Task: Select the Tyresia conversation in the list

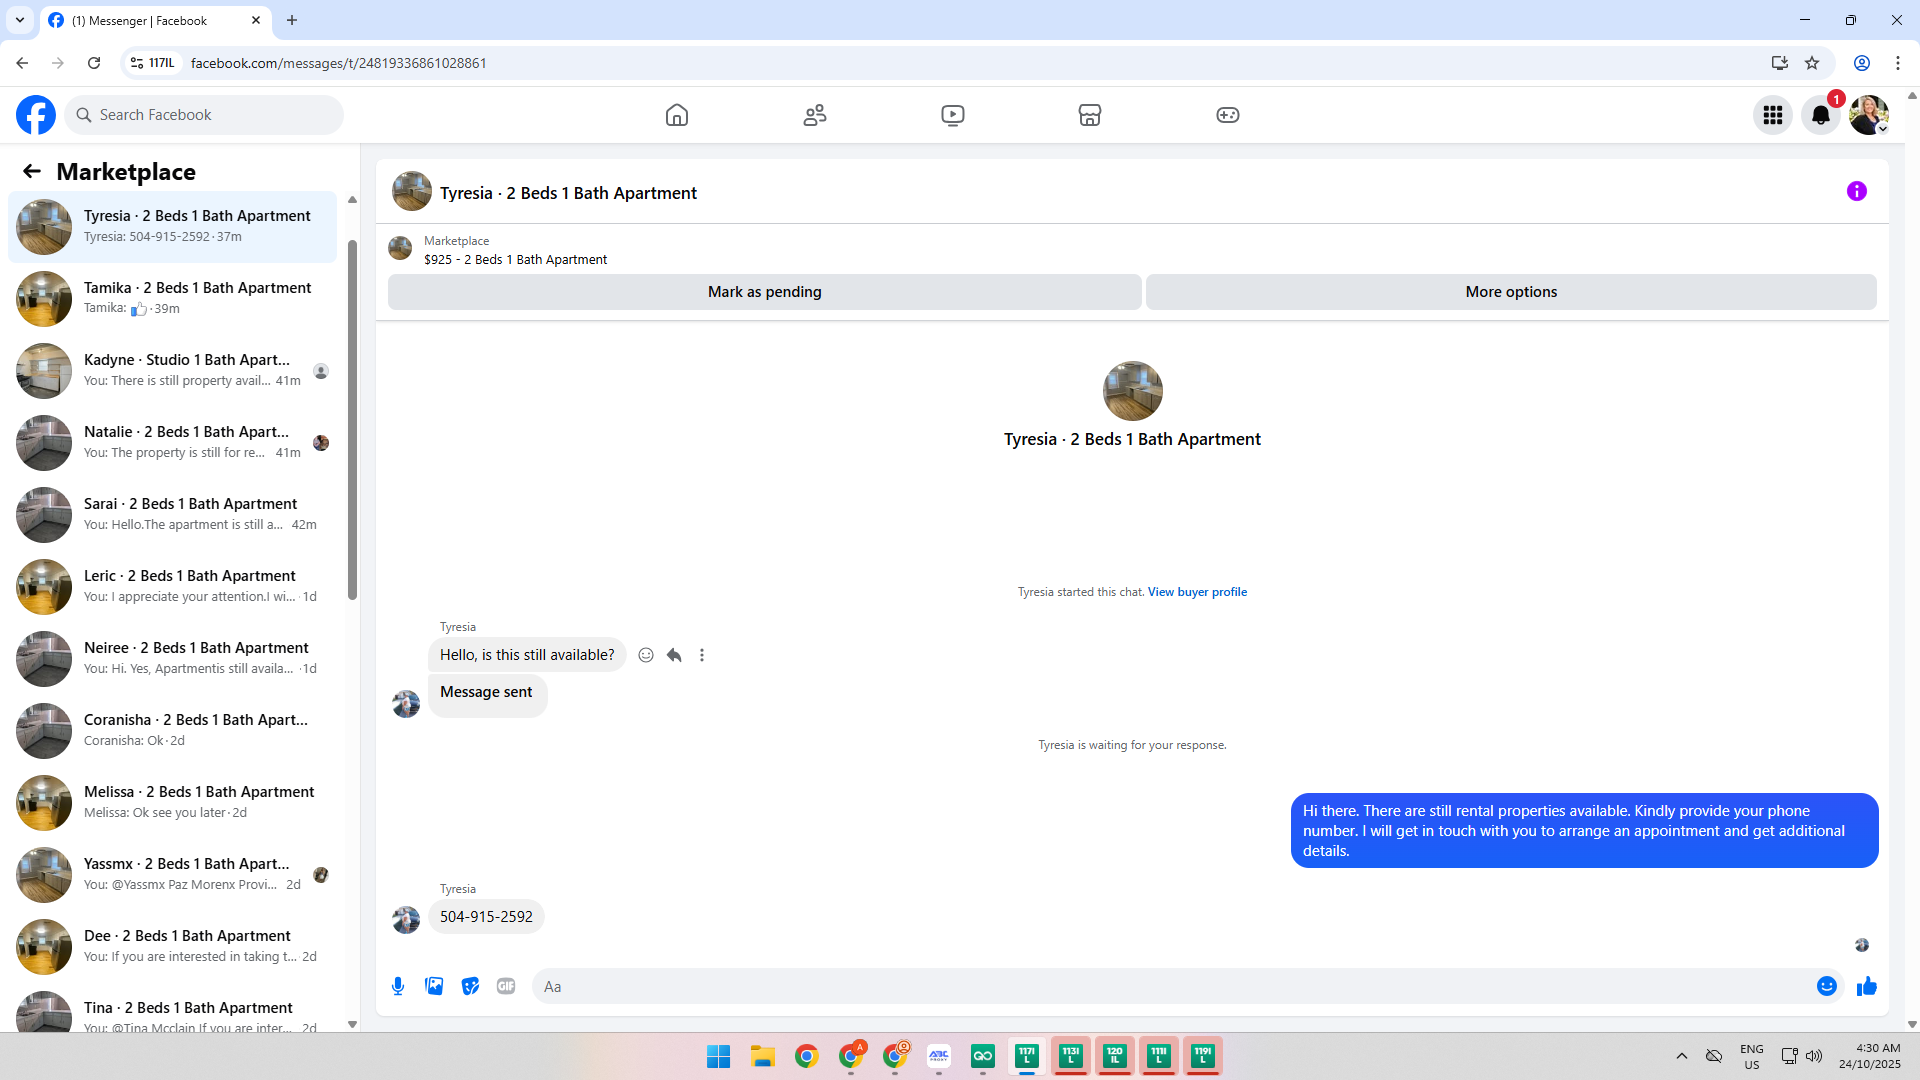Action: [173, 226]
